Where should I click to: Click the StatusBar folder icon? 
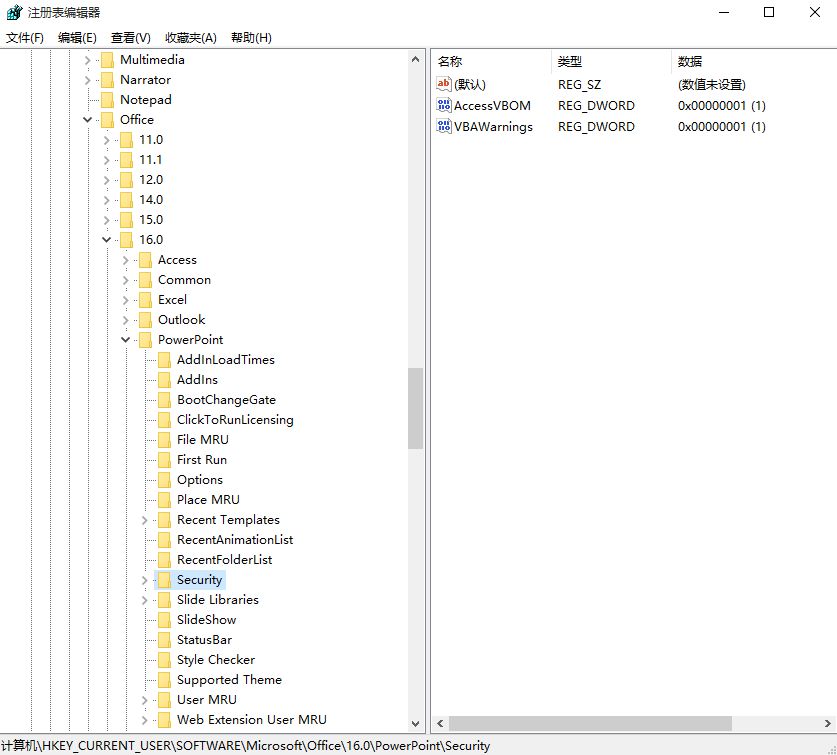(164, 640)
